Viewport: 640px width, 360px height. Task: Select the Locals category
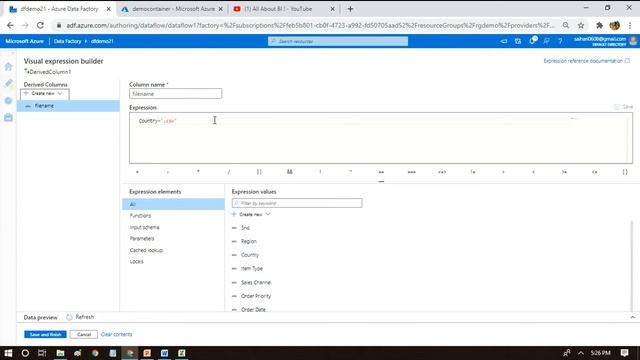[137, 262]
